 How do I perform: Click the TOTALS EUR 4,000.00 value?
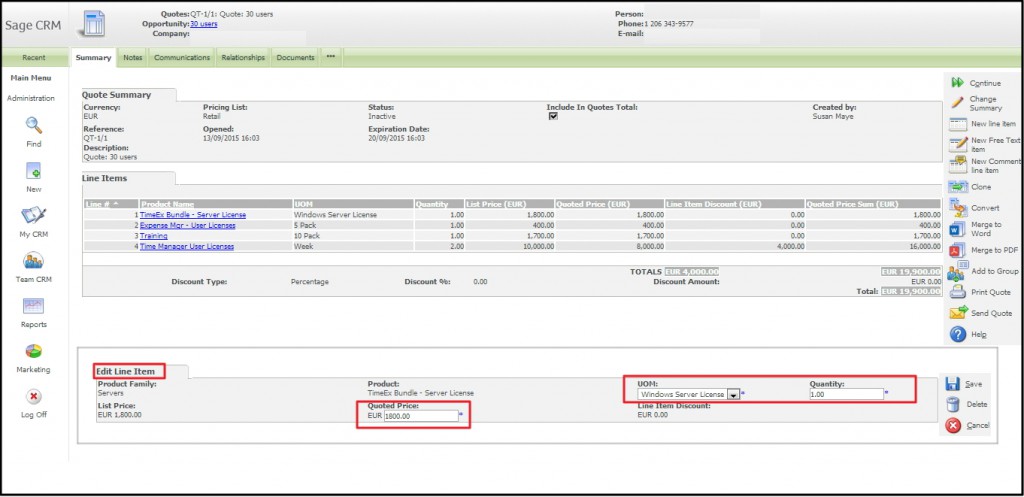pyautogui.click(x=692, y=271)
